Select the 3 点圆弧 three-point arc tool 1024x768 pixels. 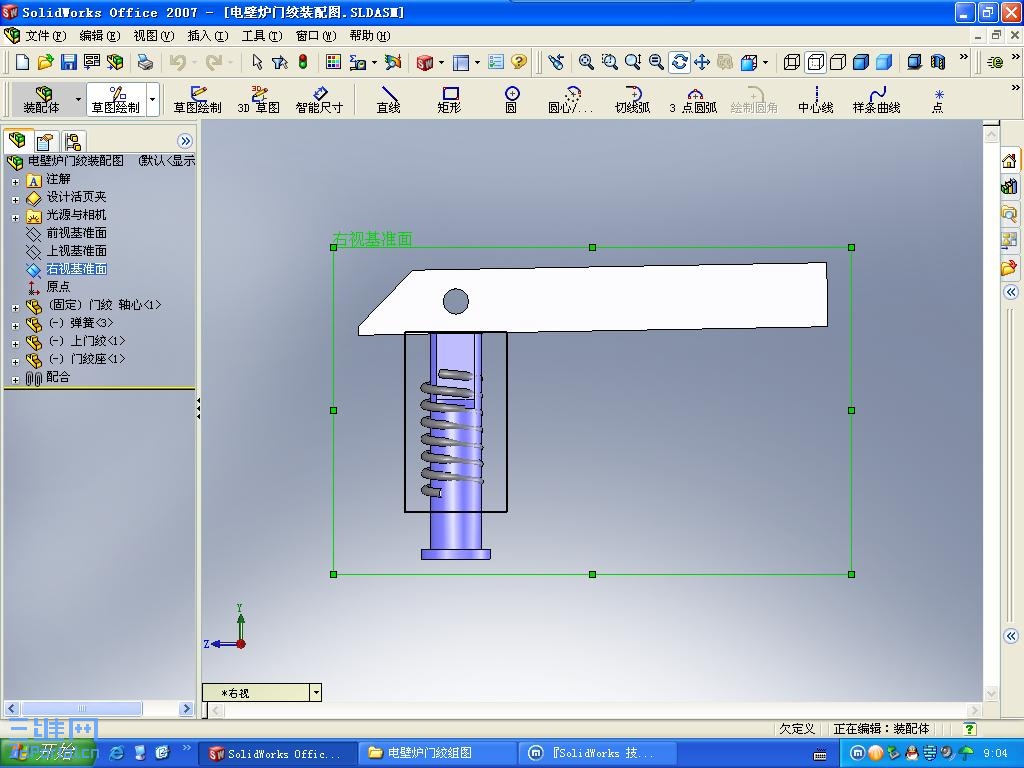pyautogui.click(x=693, y=100)
